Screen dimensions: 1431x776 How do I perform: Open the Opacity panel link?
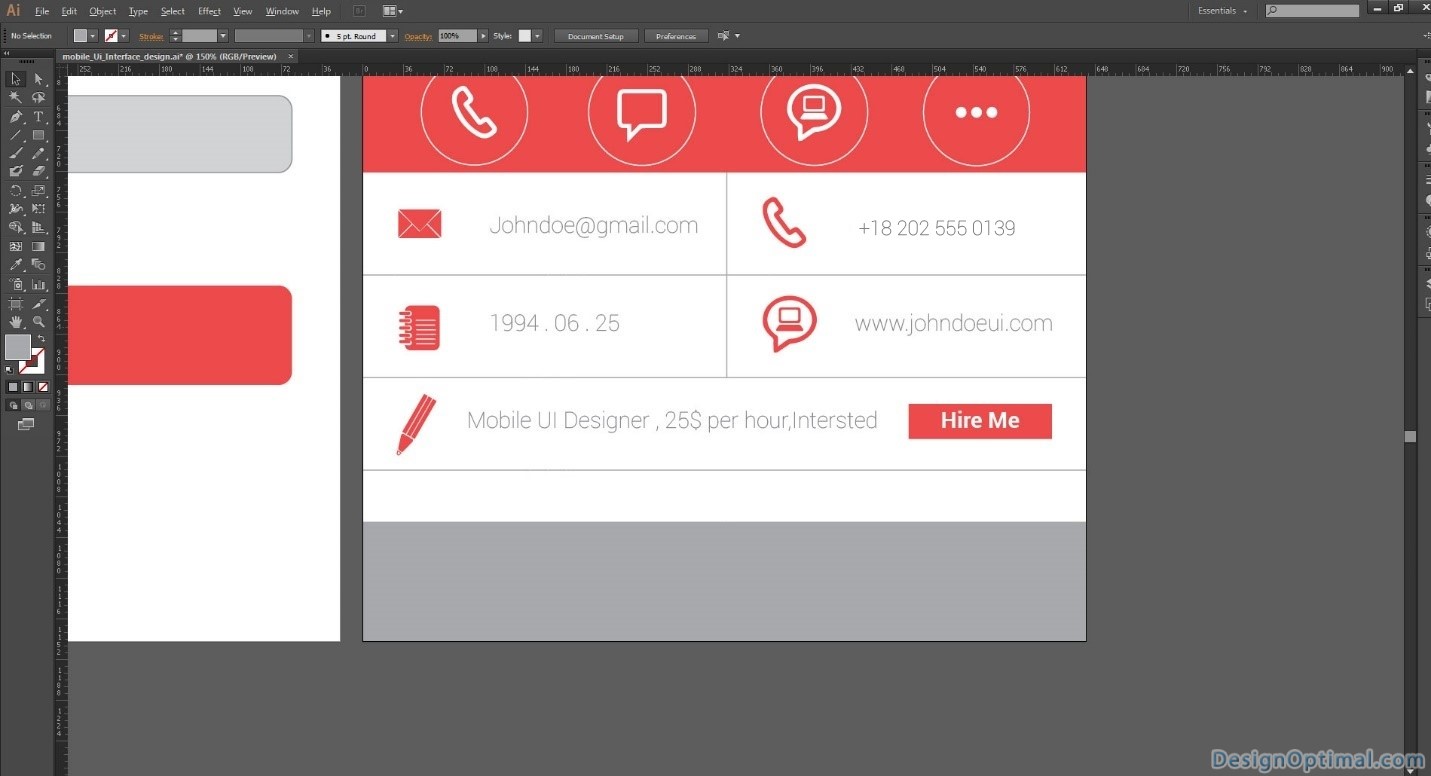click(x=418, y=36)
